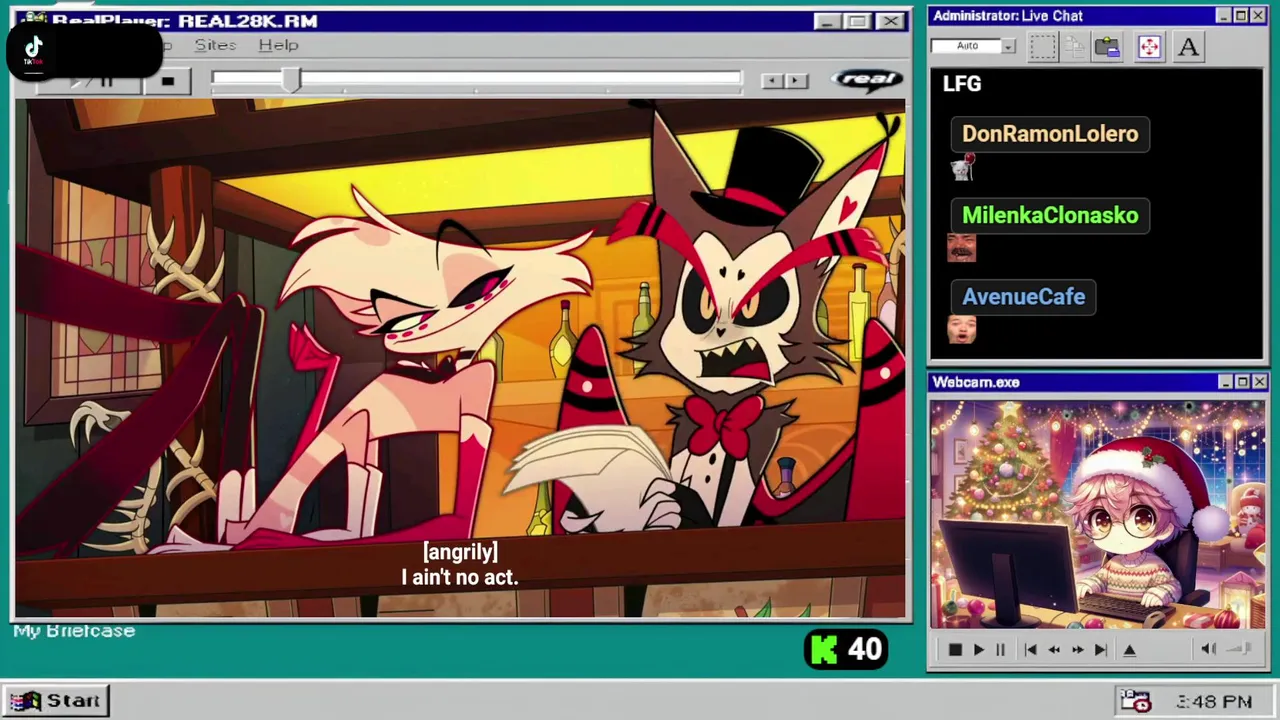Skip to previous track in Webcam.exe
The image size is (1280, 720).
[1030, 650]
